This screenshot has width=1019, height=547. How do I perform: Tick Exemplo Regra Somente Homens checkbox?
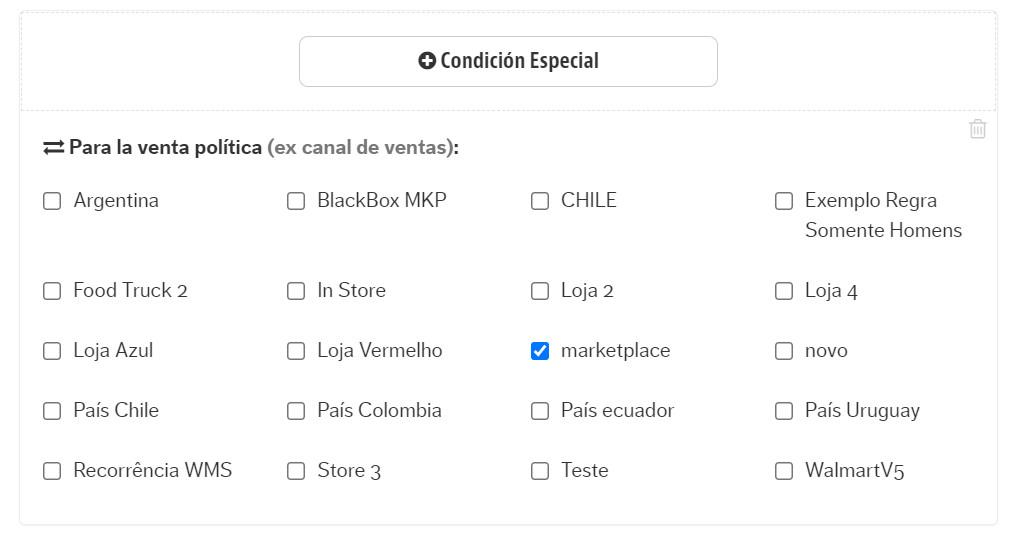[x=784, y=201]
